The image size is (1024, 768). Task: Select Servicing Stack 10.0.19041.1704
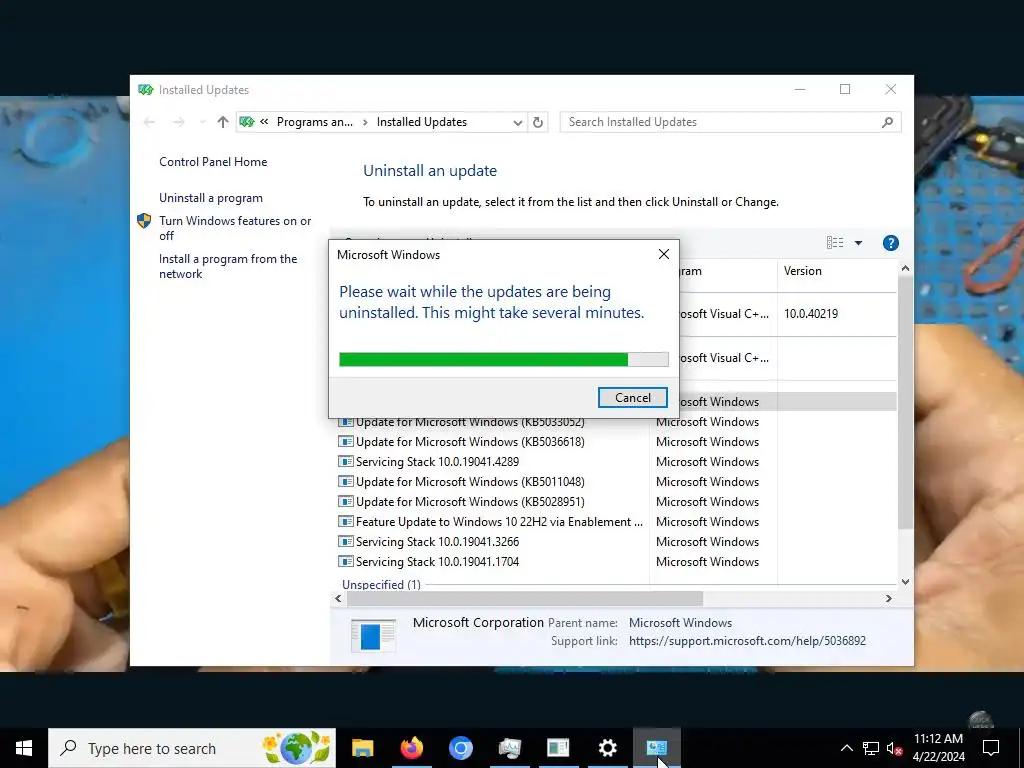pos(437,562)
